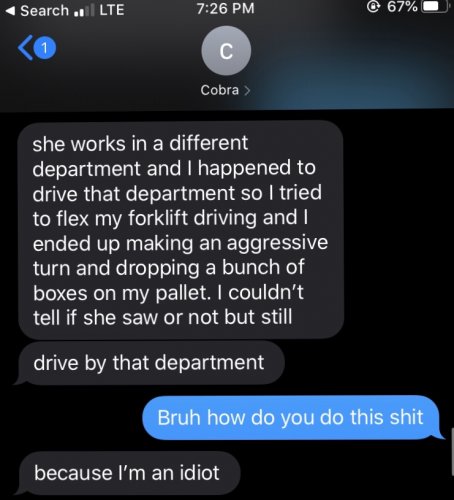
Task: Select the blue 'Bruh how do you' bubble
Action: click(293, 418)
